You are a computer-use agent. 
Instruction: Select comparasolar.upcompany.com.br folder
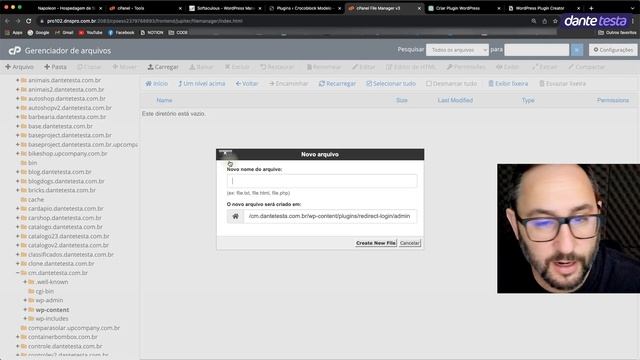click(x=74, y=328)
